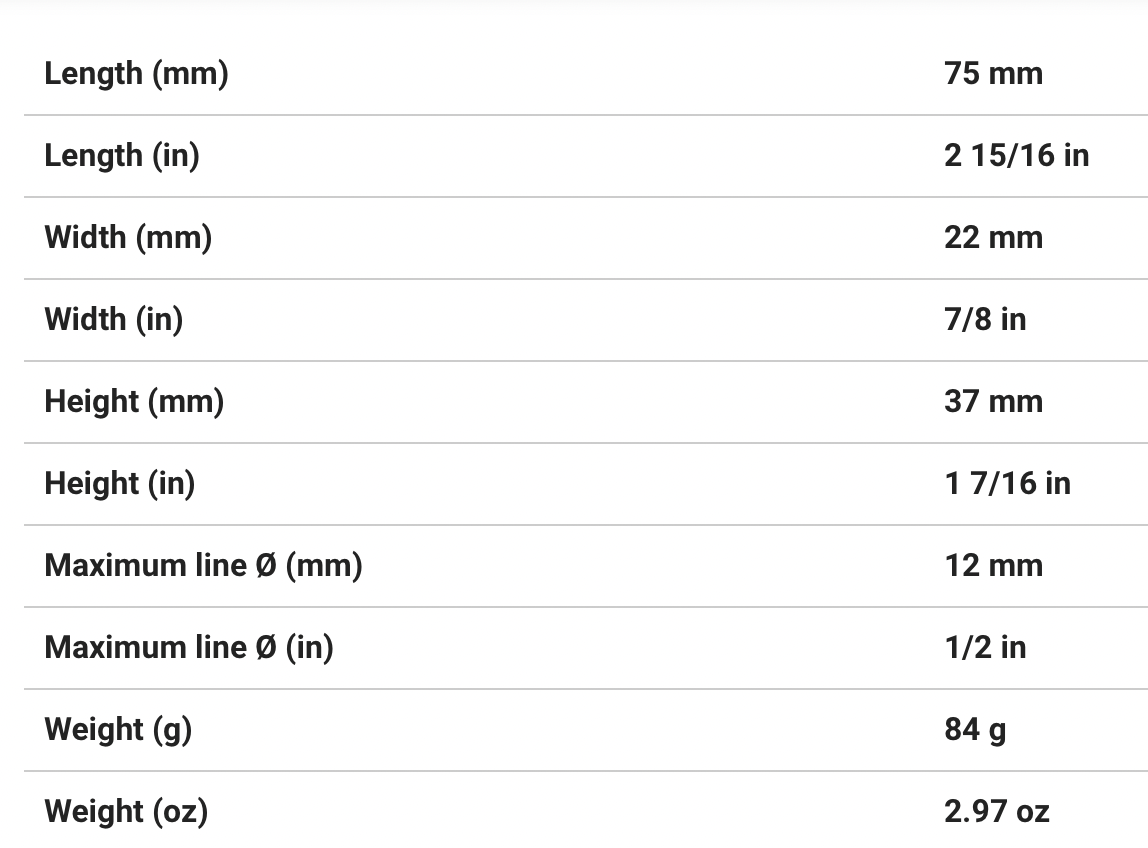Viewport: 1148px width, 848px height.
Task: Select the 2 15/16 in value
Action: 1016,156
